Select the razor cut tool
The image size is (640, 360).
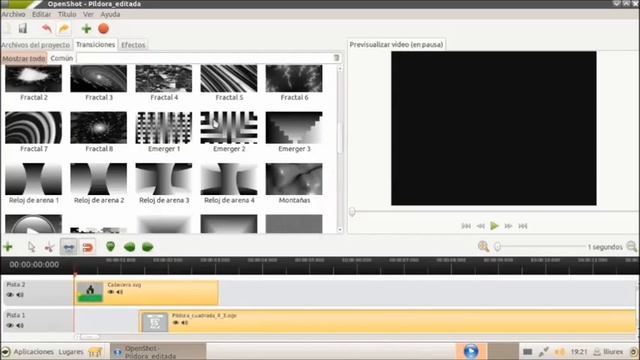(49, 247)
